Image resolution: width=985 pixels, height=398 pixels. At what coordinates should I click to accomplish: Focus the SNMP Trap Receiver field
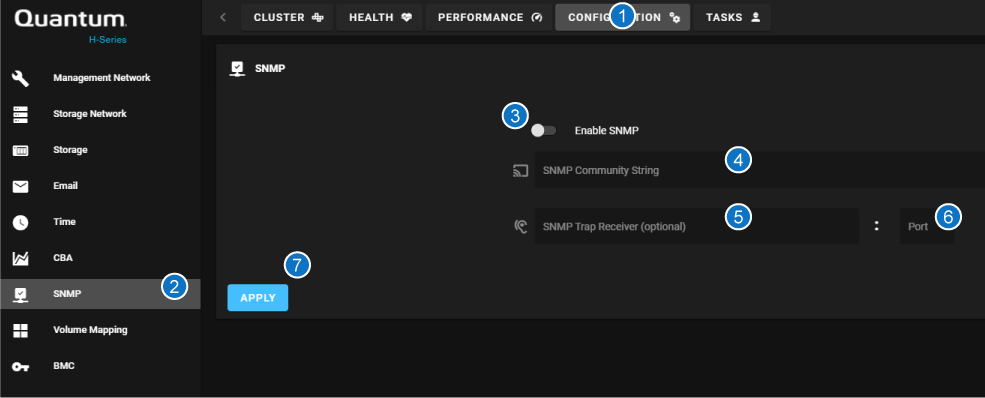[697, 227]
